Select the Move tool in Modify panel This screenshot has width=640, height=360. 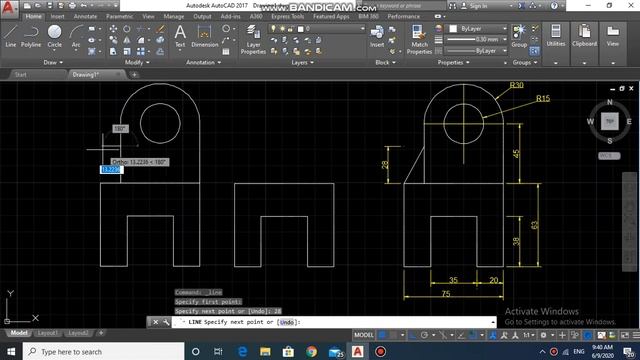tap(113, 29)
